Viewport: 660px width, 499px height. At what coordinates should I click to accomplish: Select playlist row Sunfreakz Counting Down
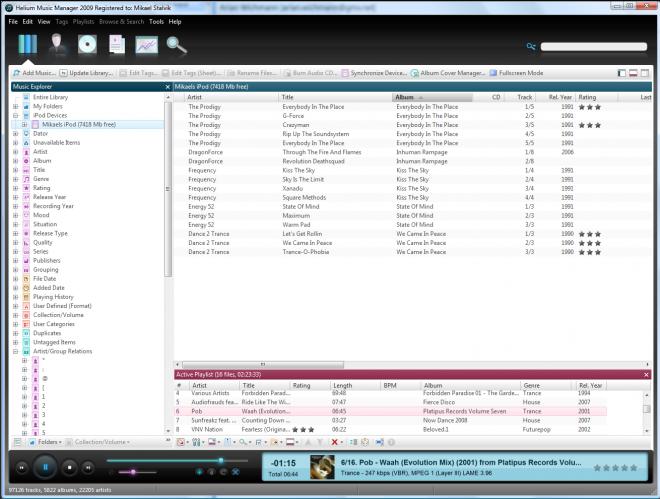click(x=390, y=420)
